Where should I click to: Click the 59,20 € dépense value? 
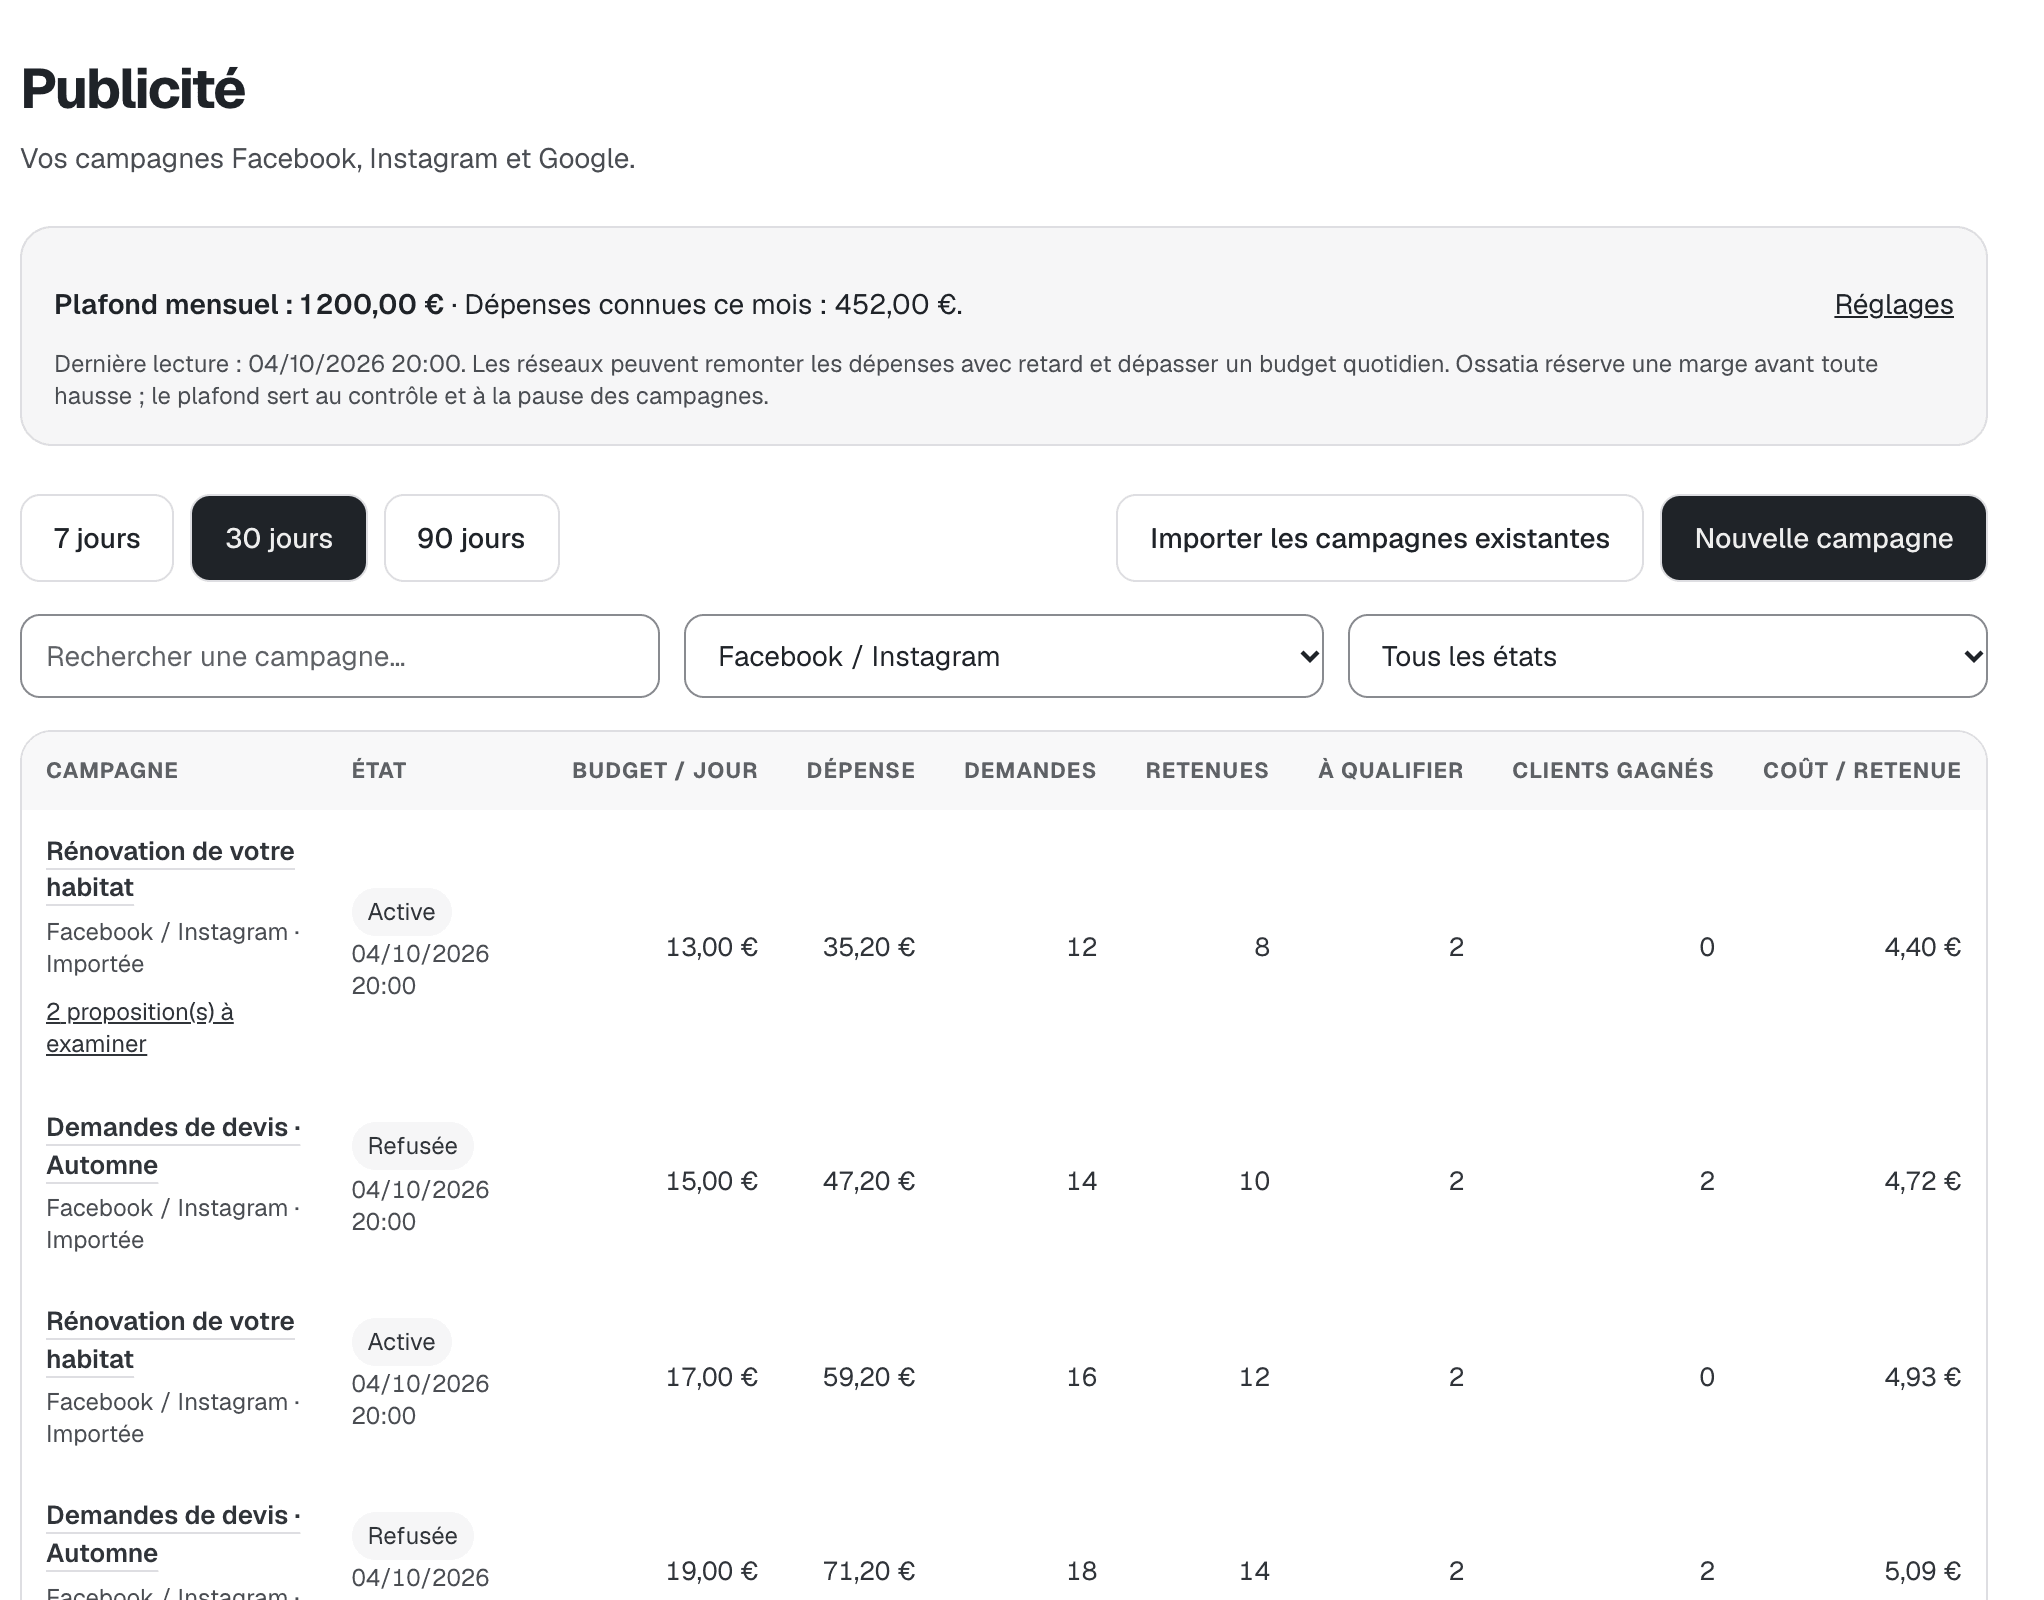[868, 1377]
